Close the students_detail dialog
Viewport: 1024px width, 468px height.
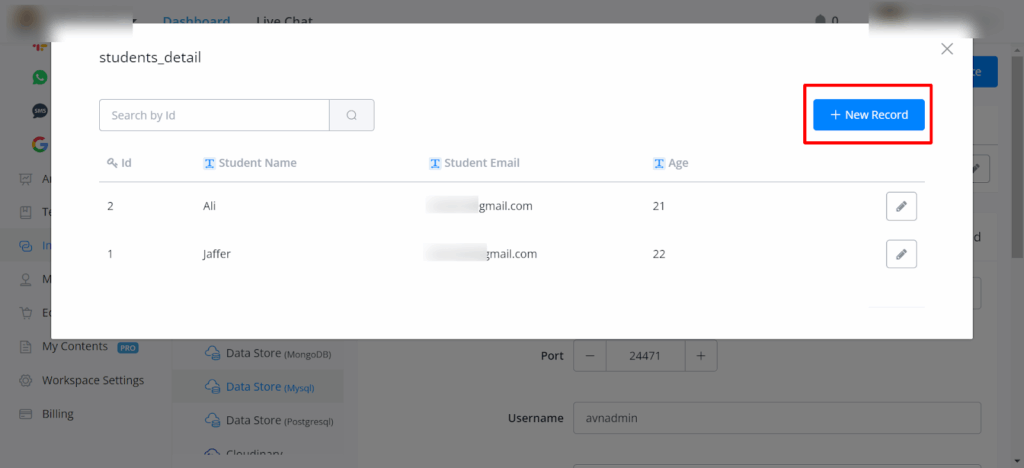point(947,49)
